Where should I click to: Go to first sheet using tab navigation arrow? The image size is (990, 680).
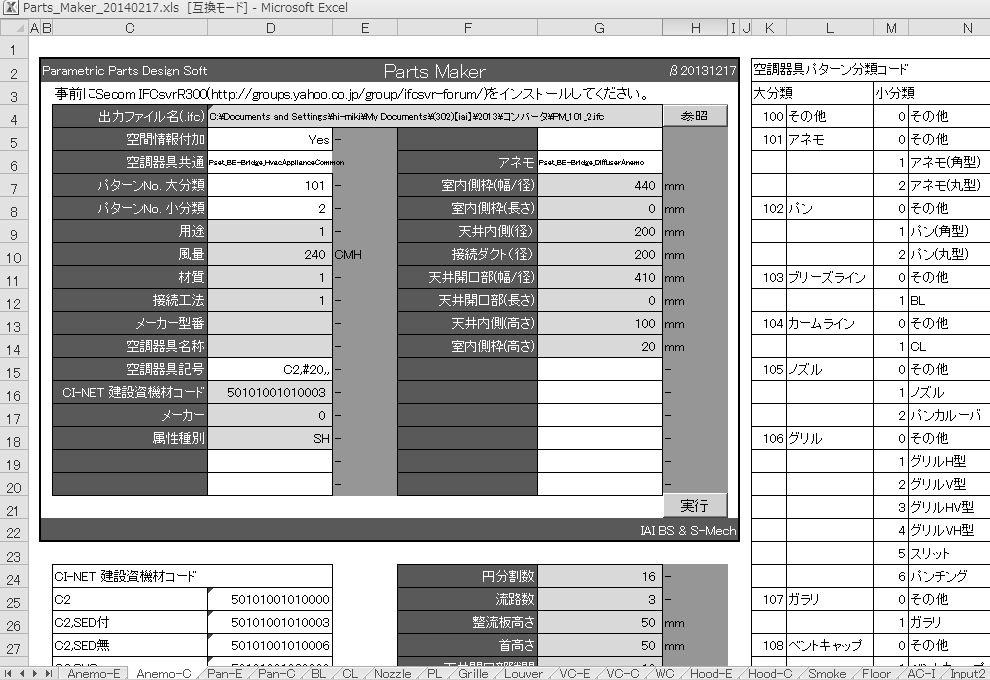pos(9,673)
